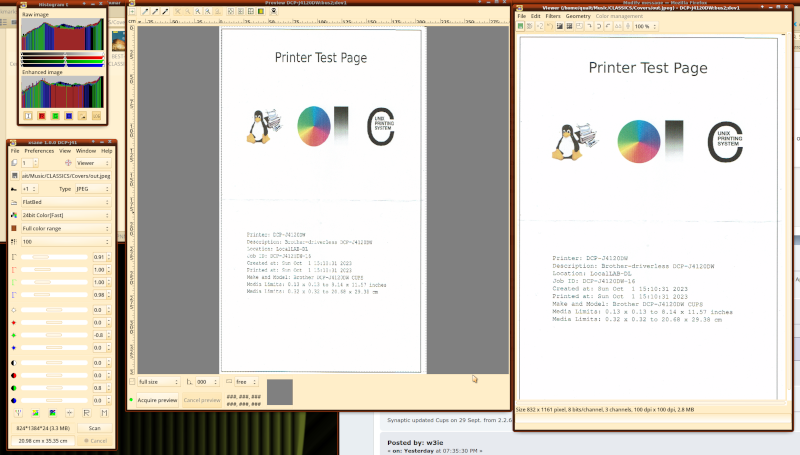The height and width of the screenshot is (455, 800).
Task: Expand the FlatBed source dropdown
Action: pyautogui.click(x=65, y=201)
